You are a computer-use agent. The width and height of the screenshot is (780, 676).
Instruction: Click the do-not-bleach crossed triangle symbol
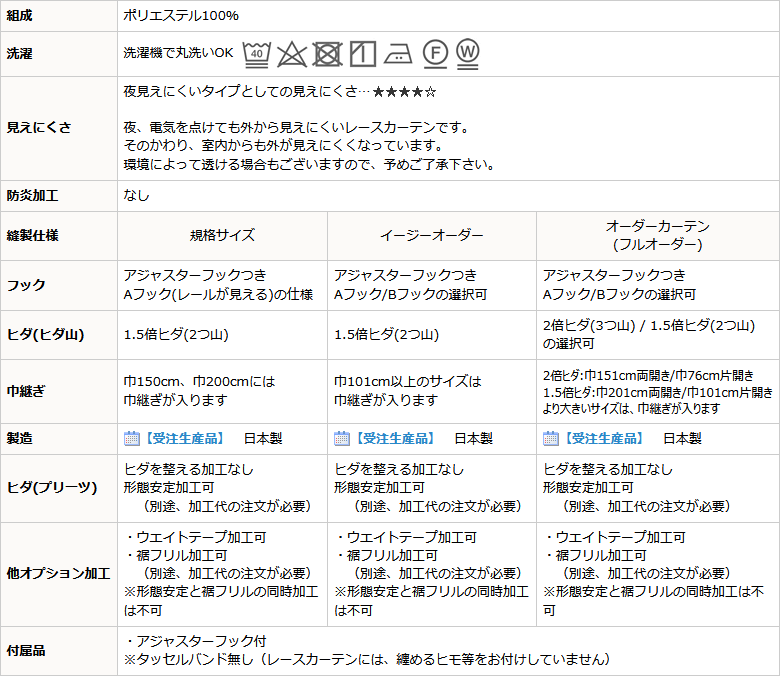pyautogui.click(x=292, y=54)
